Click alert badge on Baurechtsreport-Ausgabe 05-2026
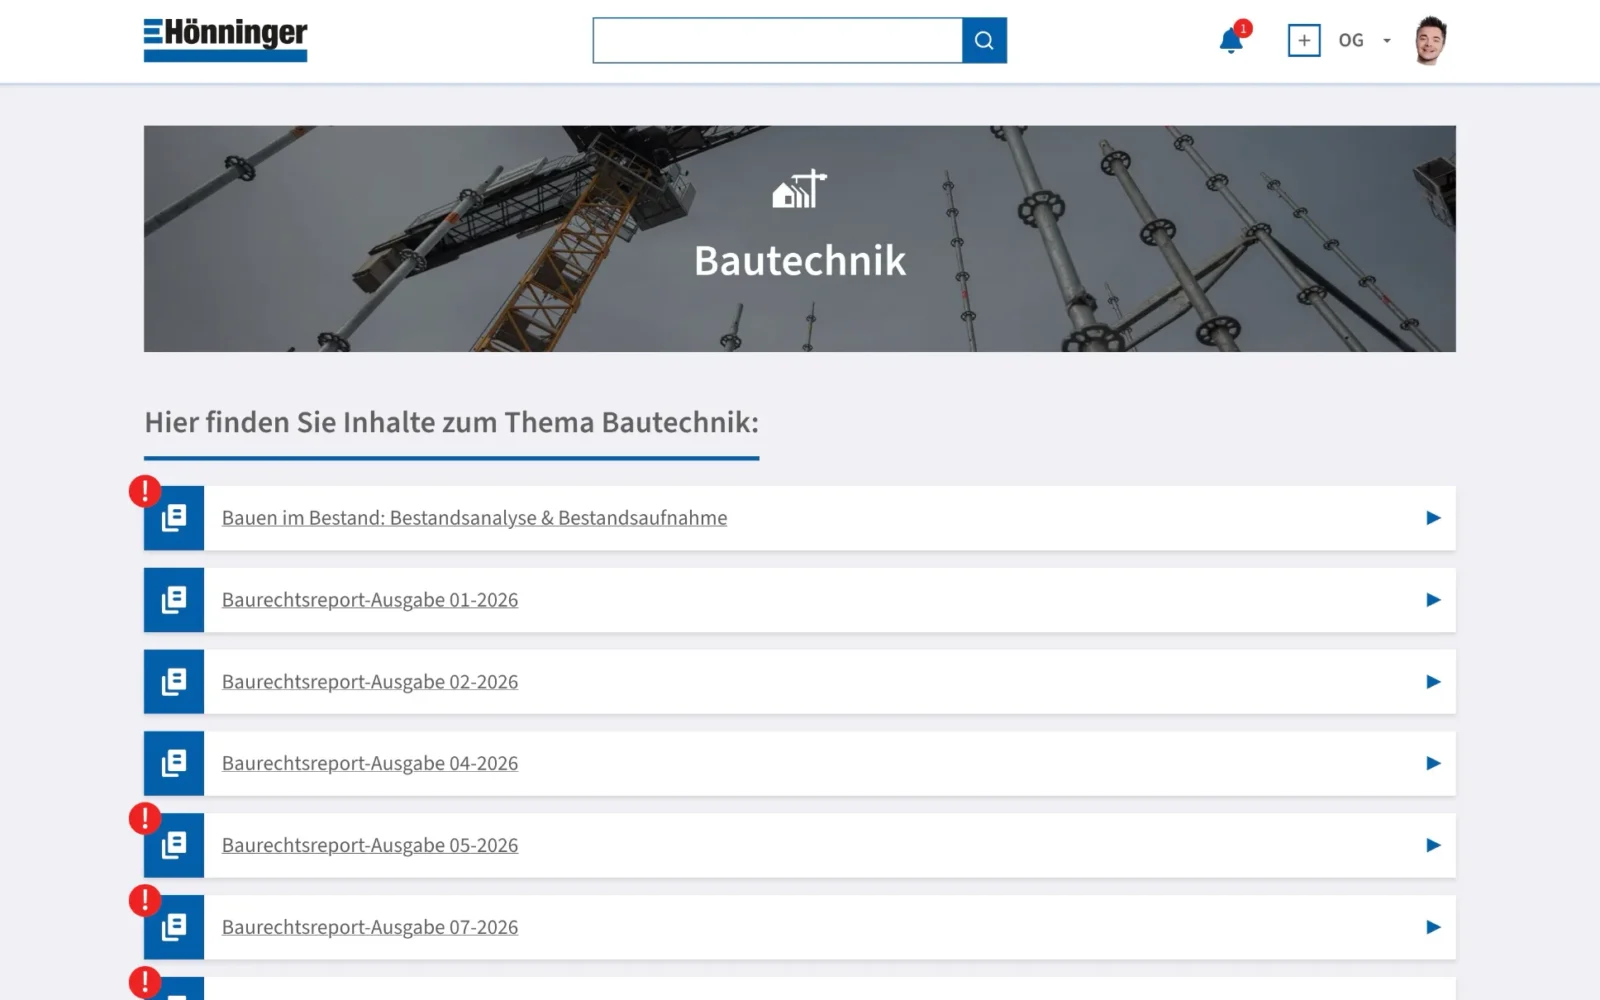 point(145,819)
